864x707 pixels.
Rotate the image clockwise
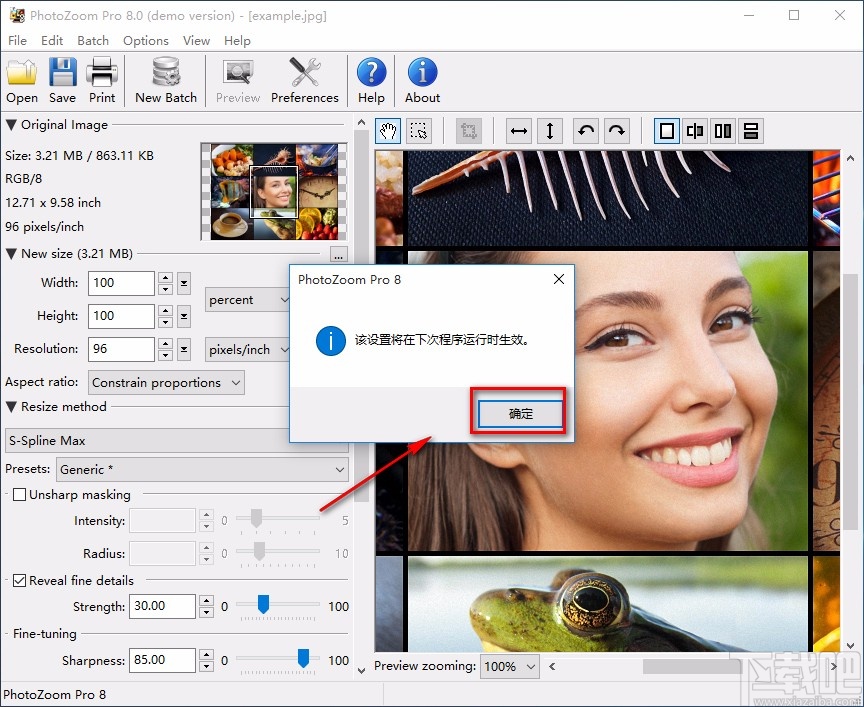coord(617,131)
